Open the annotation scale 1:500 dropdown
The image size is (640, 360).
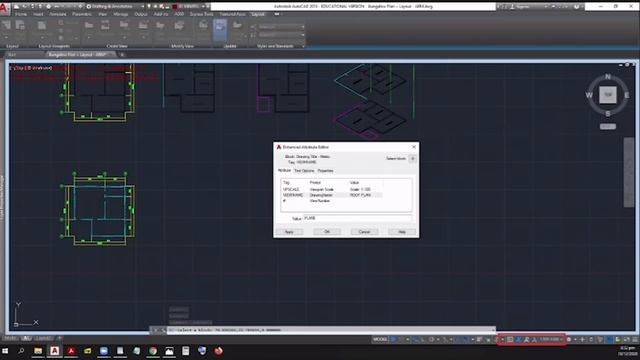(x=551, y=340)
